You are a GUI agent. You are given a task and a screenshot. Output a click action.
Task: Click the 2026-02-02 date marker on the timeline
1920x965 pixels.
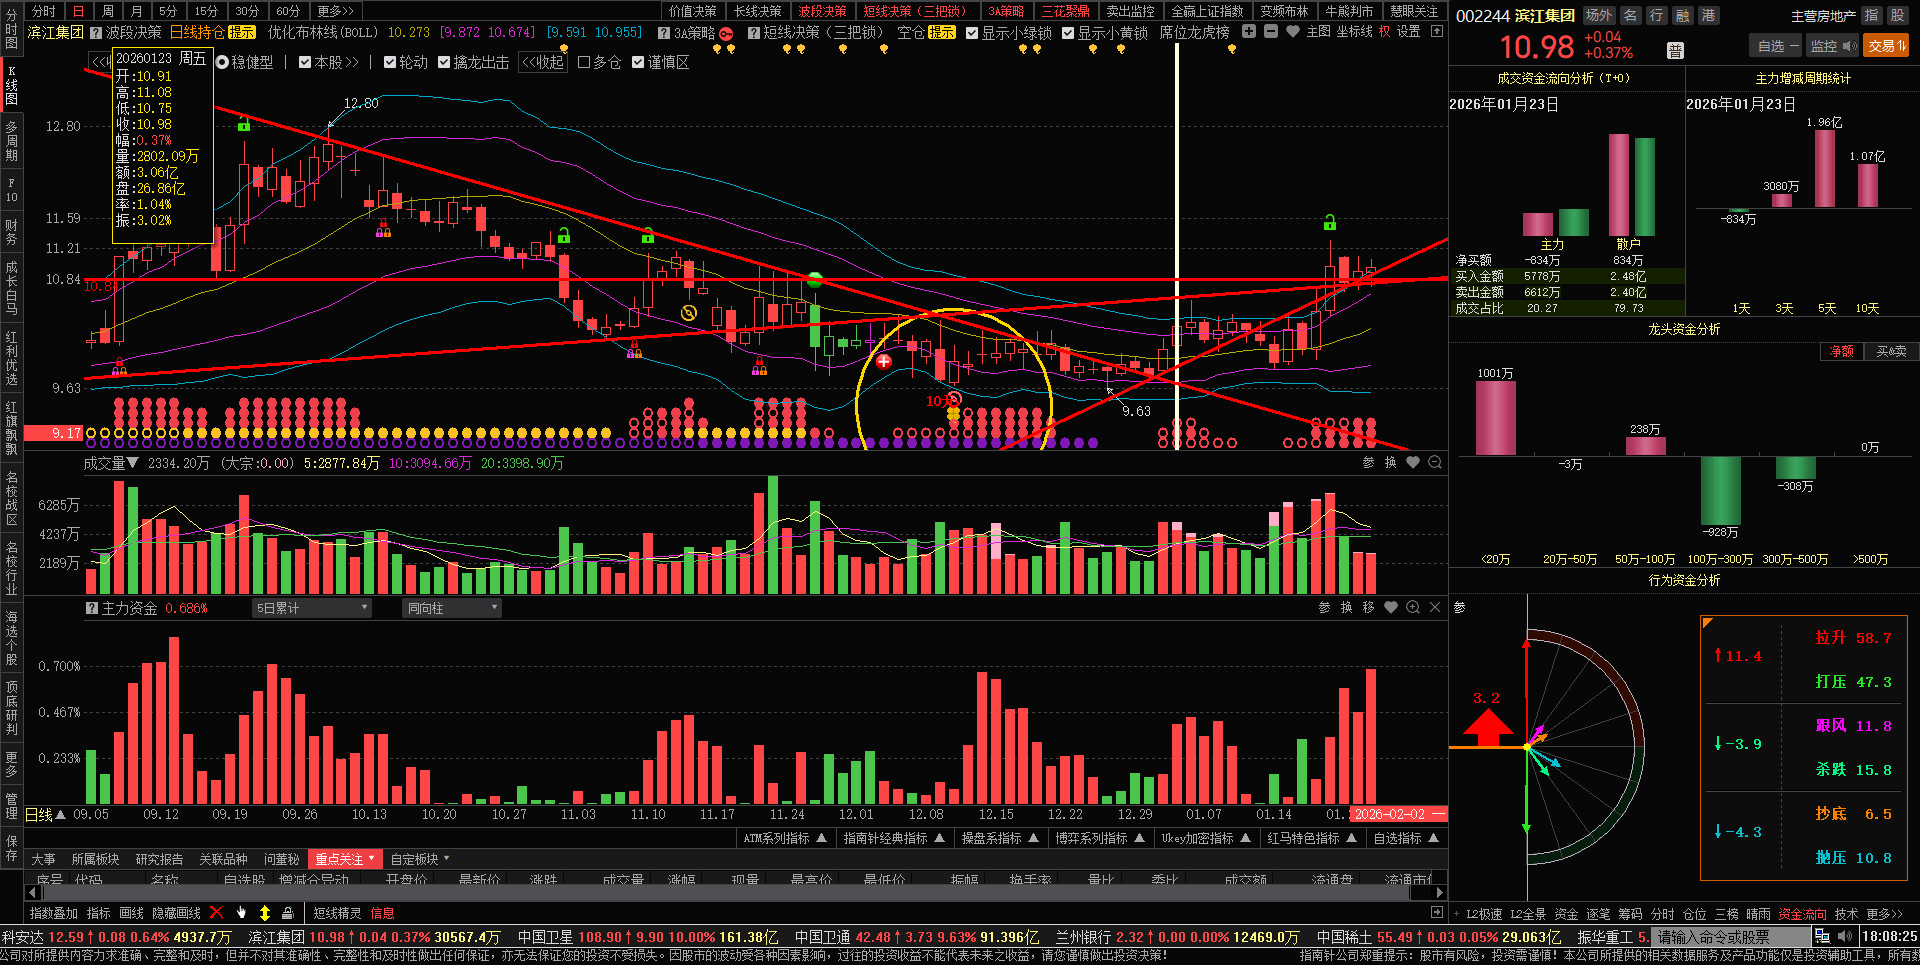click(x=1398, y=814)
